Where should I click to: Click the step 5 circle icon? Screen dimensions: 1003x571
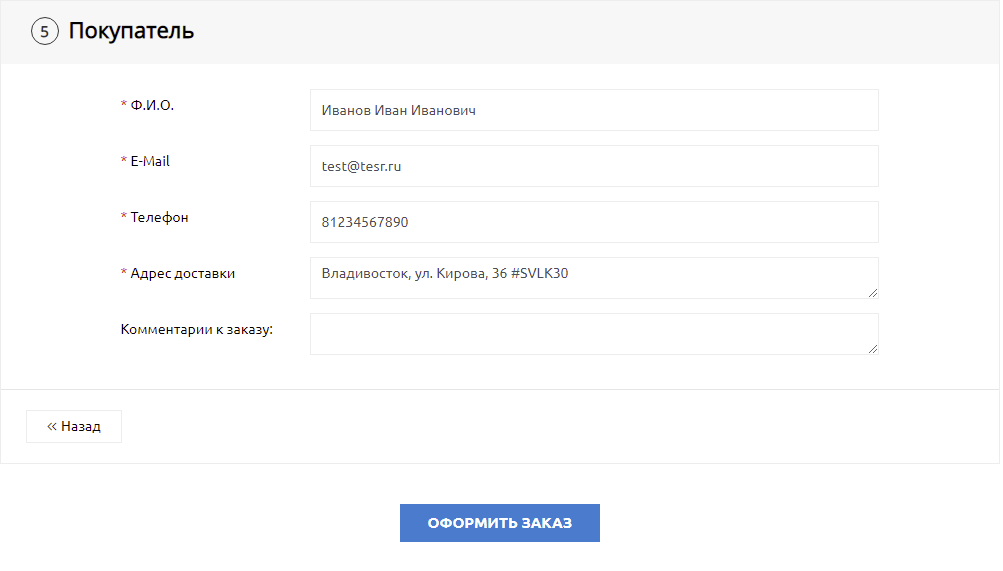pyautogui.click(x=44, y=31)
